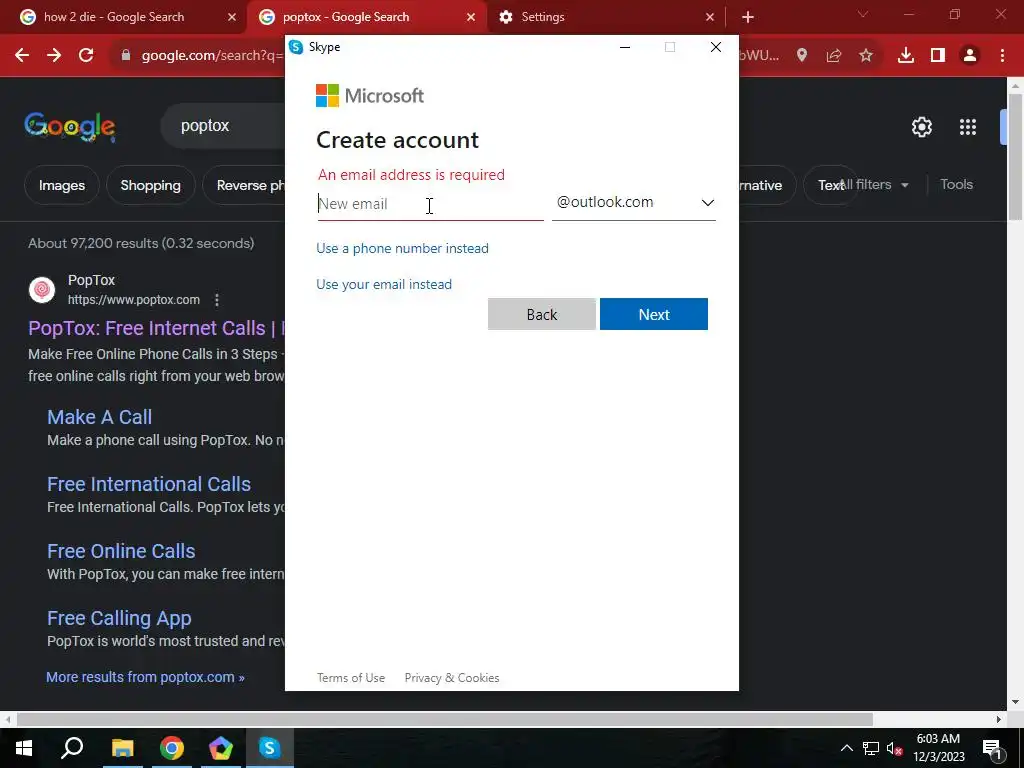Click Next in Create account dialog
The image size is (1024, 768).
click(654, 314)
